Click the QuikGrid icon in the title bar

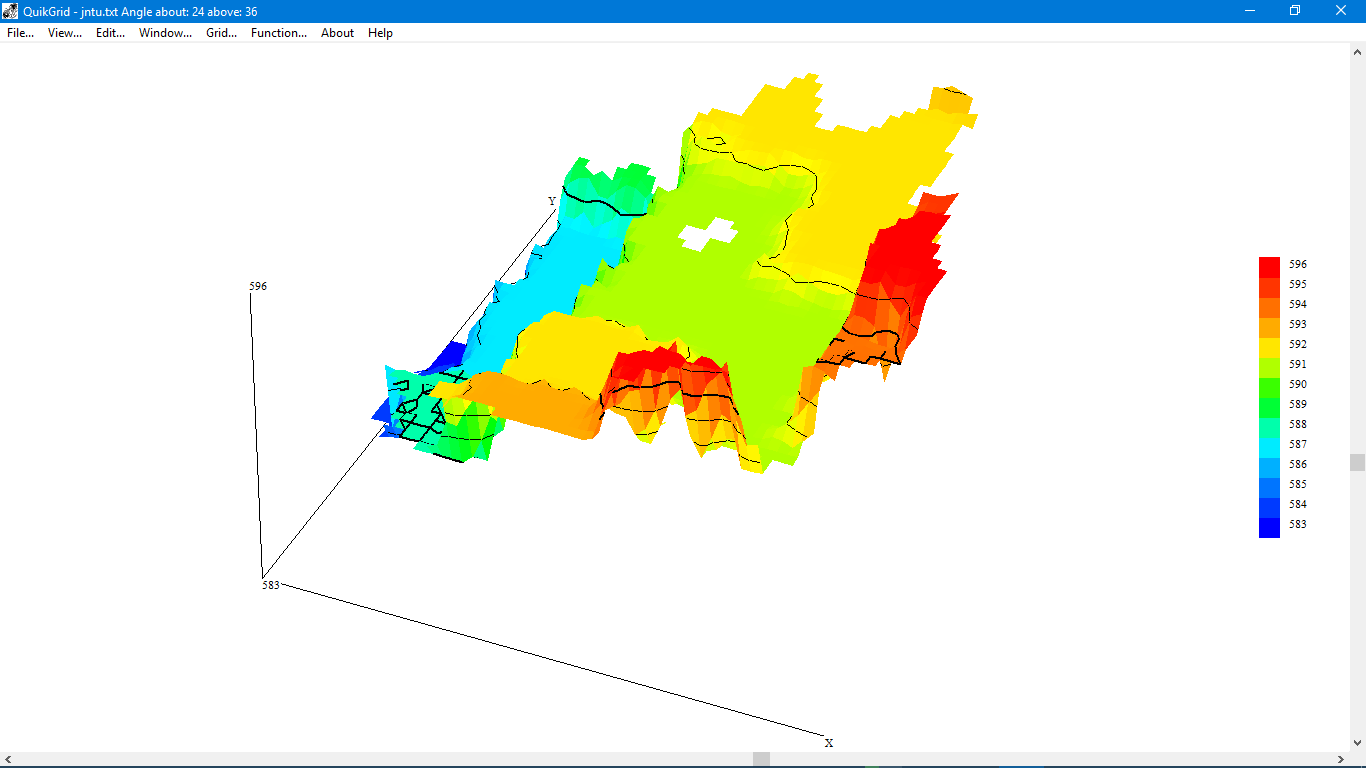[11, 11]
